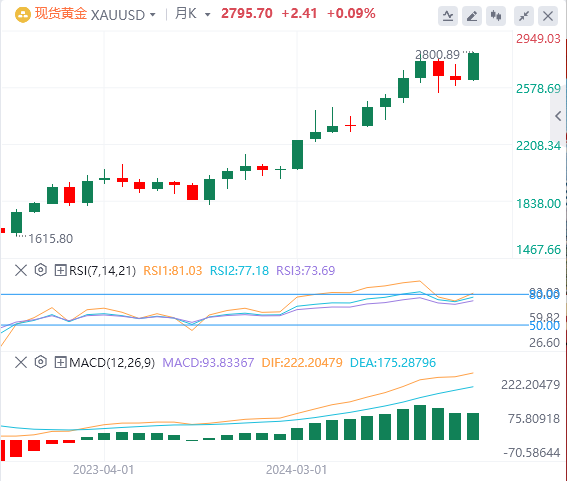Remove the RSI indicator panel
This screenshot has height=481, width=567.
[x=21, y=270]
